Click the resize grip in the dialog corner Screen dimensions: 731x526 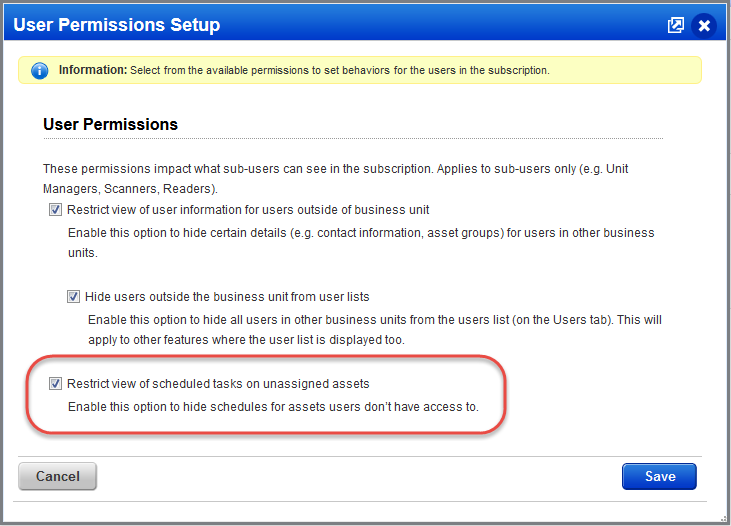click(x=723, y=518)
